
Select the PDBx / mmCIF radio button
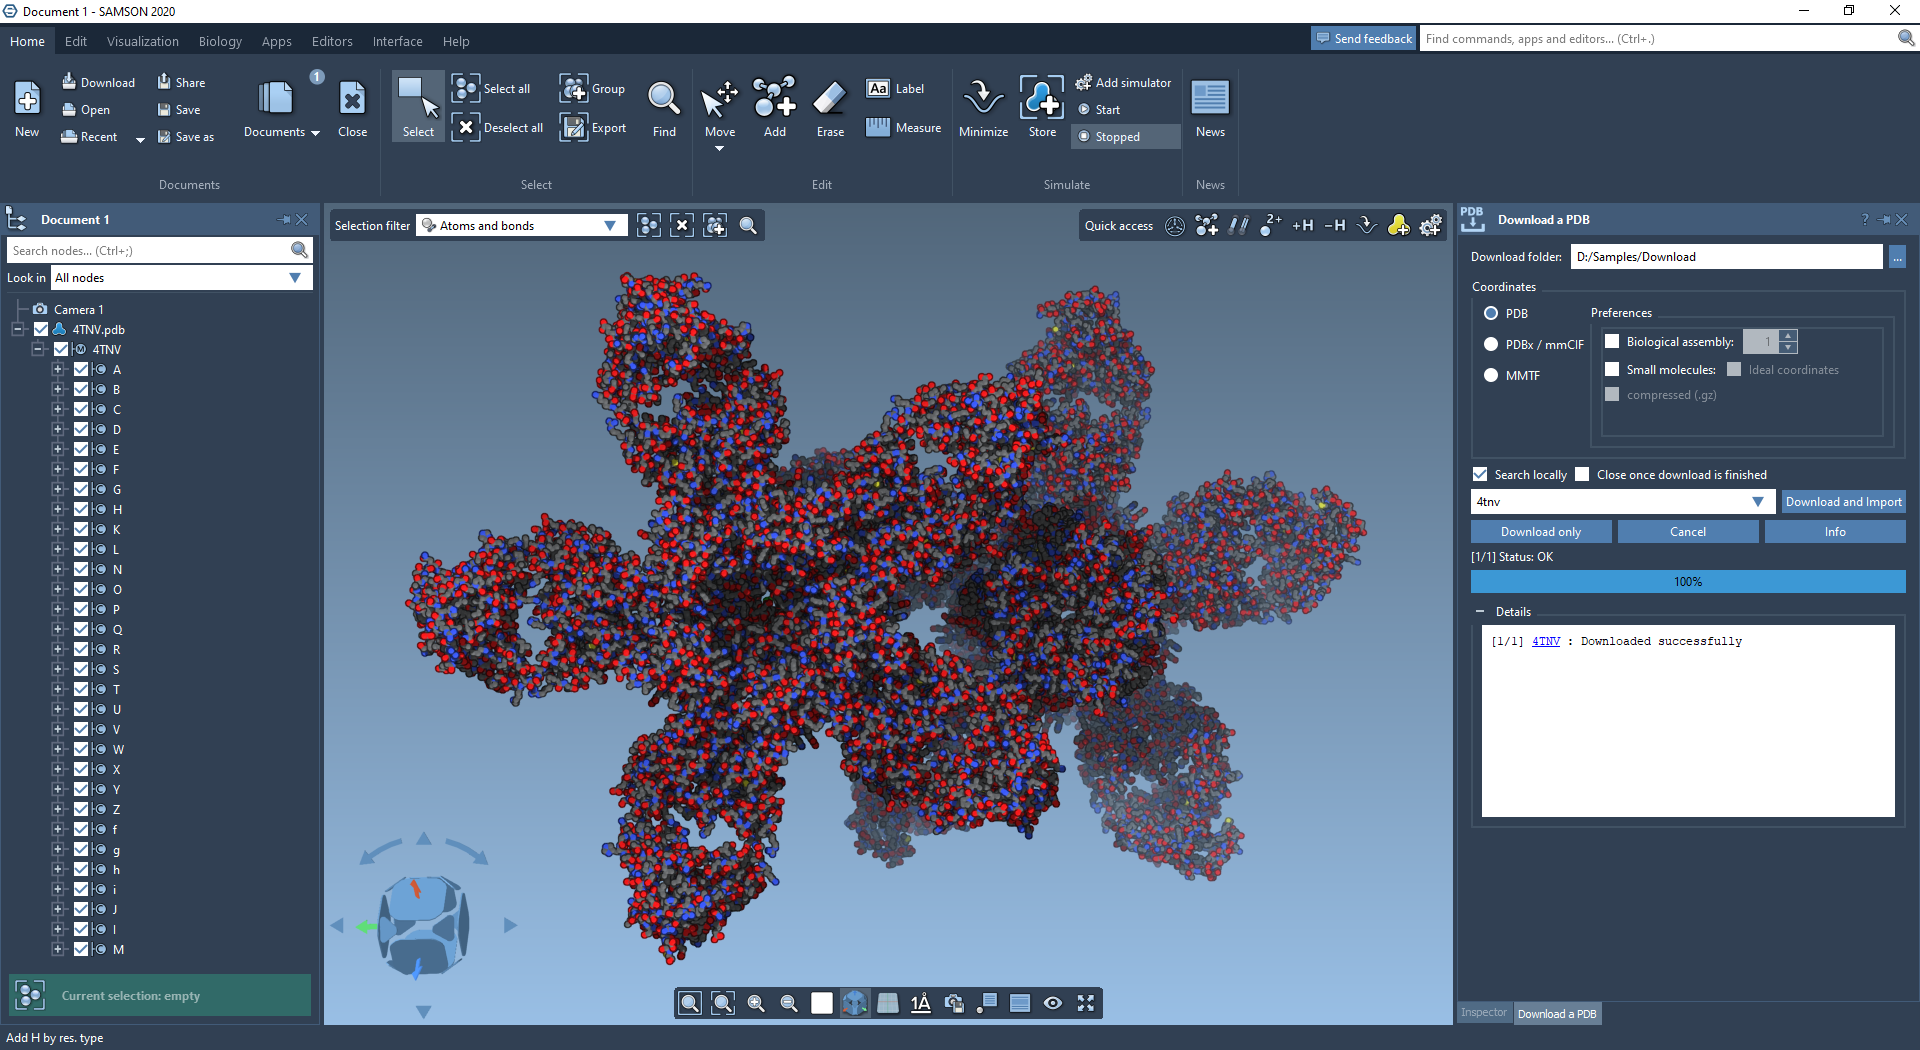pyautogui.click(x=1491, y=344)
